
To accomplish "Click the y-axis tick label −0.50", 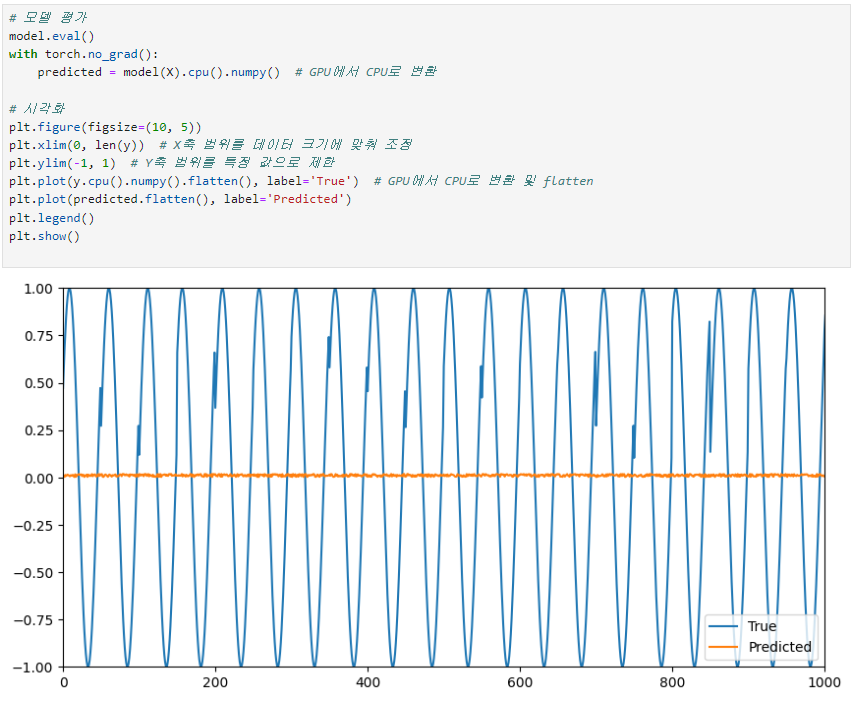I will click(x=33, y=573).
